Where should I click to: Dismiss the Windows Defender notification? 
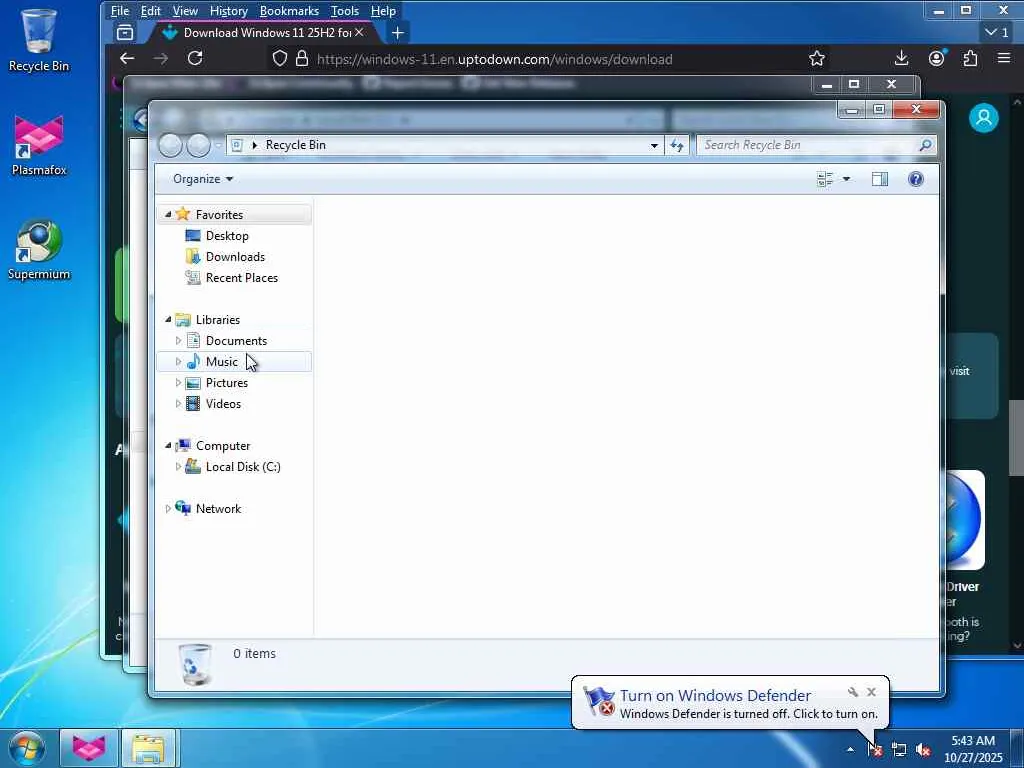coord(871,692)
